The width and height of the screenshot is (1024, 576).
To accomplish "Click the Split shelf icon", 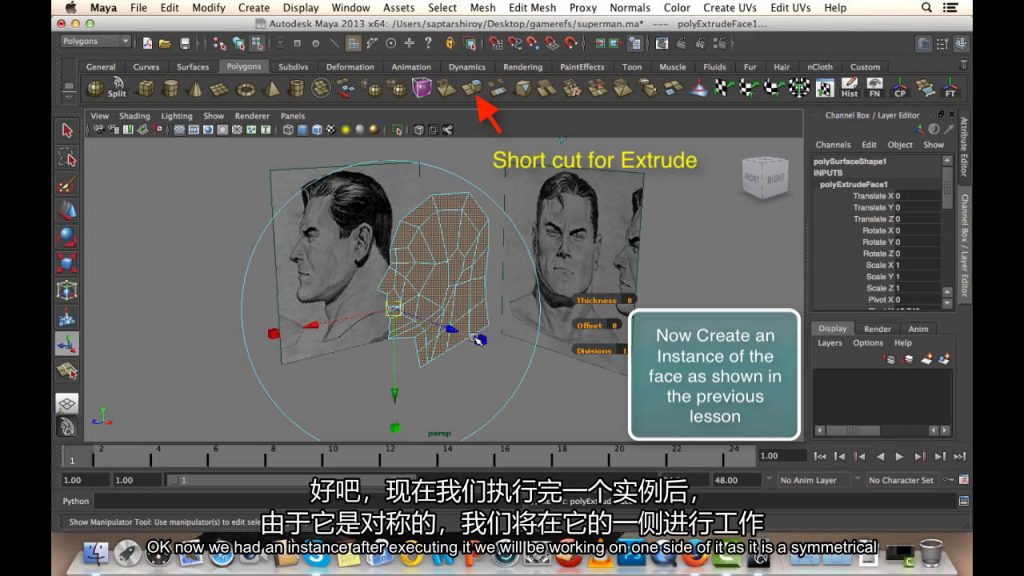I will (118, 88).
